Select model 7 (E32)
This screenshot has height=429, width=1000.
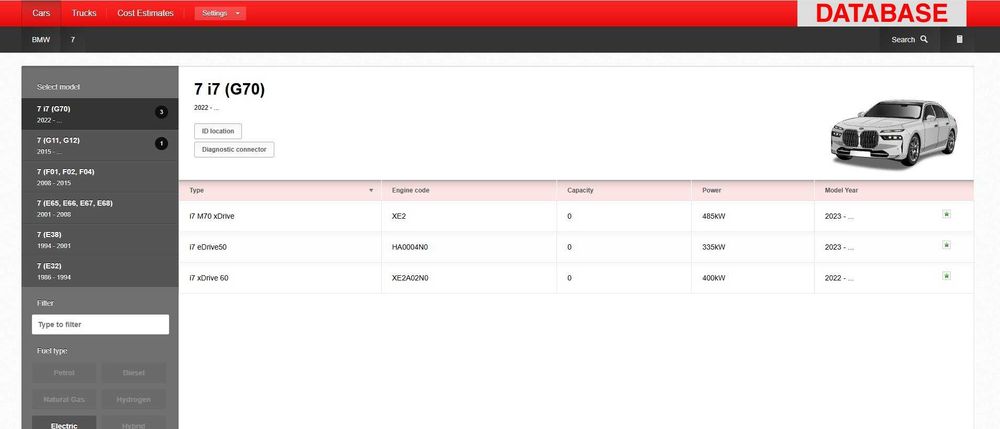[100, 271]
